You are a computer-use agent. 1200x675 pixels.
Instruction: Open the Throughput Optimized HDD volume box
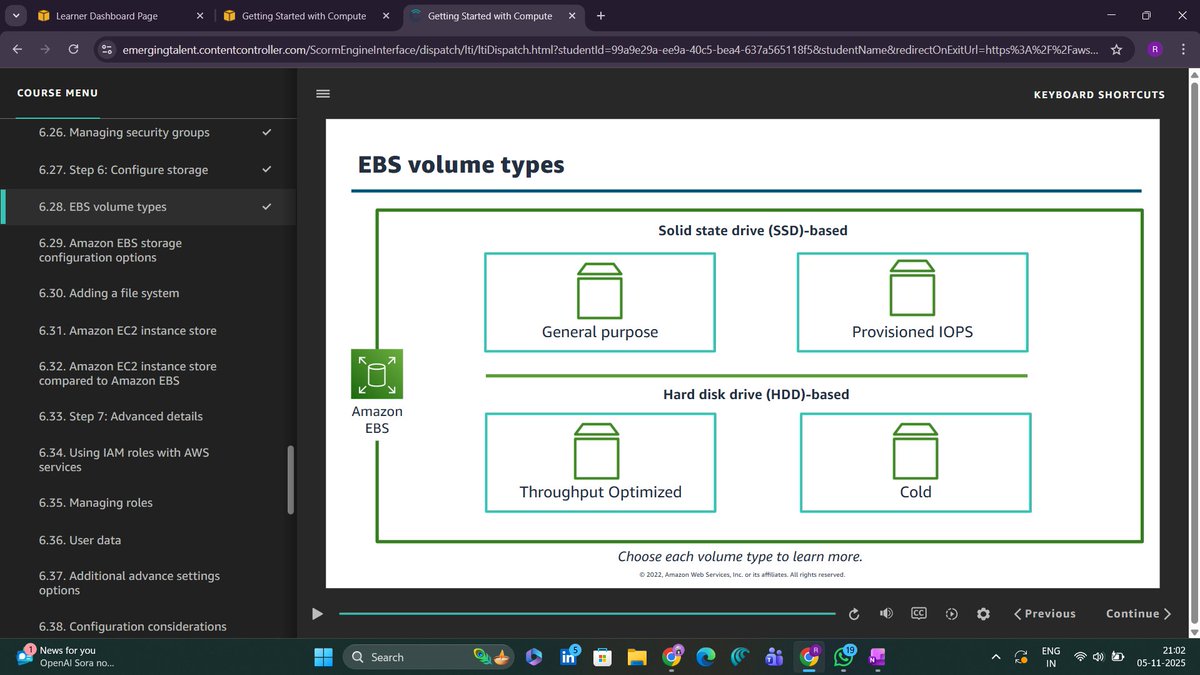pos(600,462)
